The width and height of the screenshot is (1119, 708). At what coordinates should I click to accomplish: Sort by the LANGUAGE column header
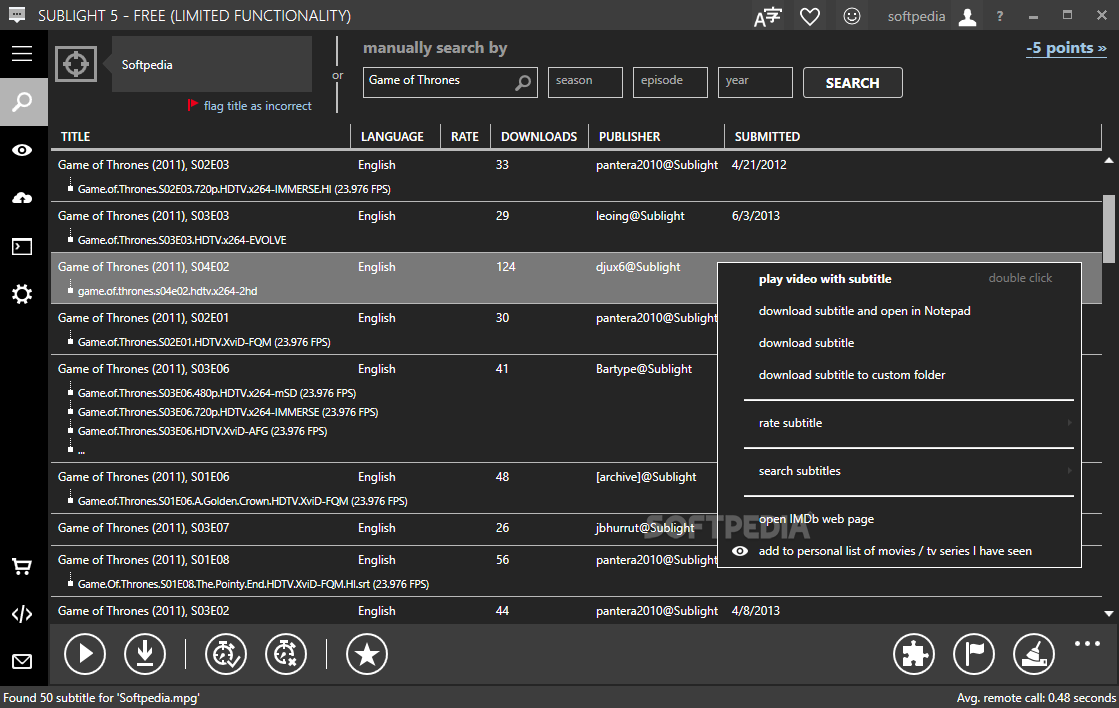[395, 136]
